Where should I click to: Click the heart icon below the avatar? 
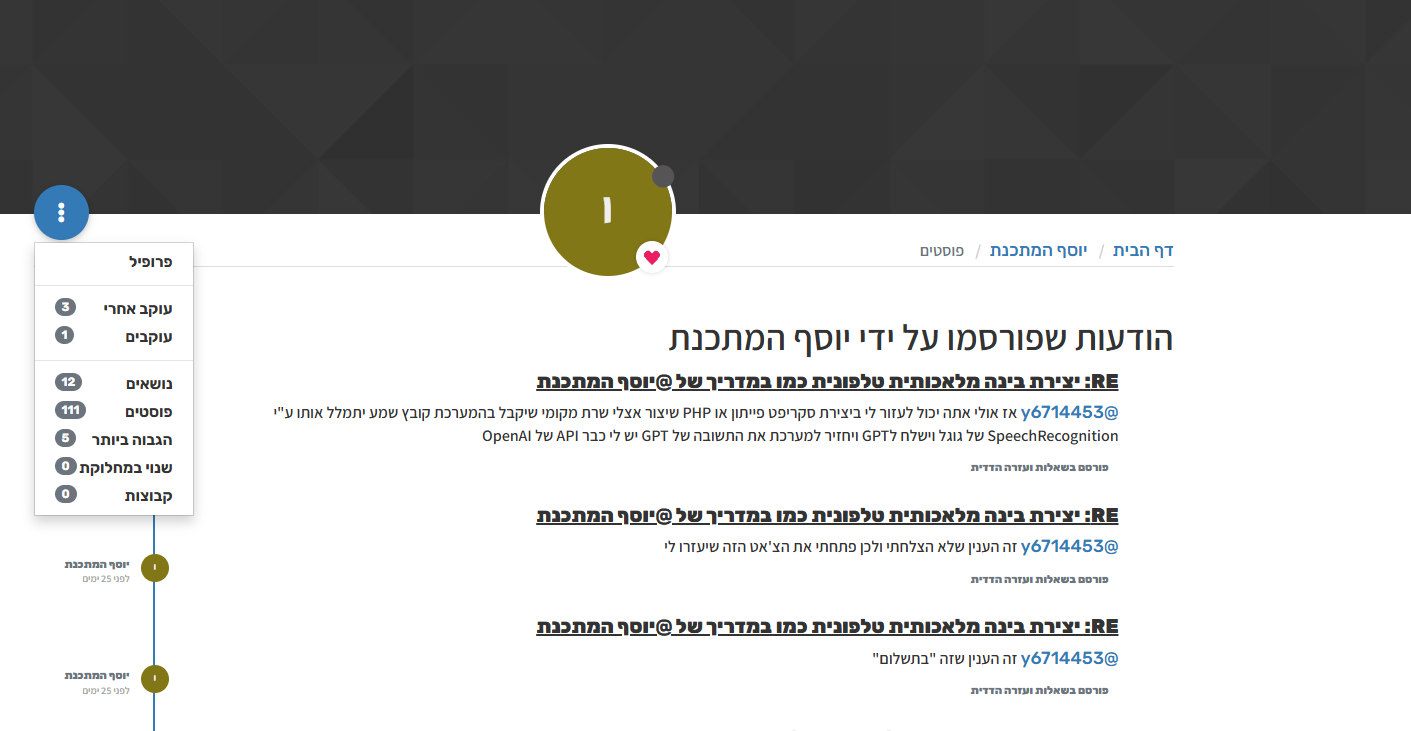pos(653,257)
